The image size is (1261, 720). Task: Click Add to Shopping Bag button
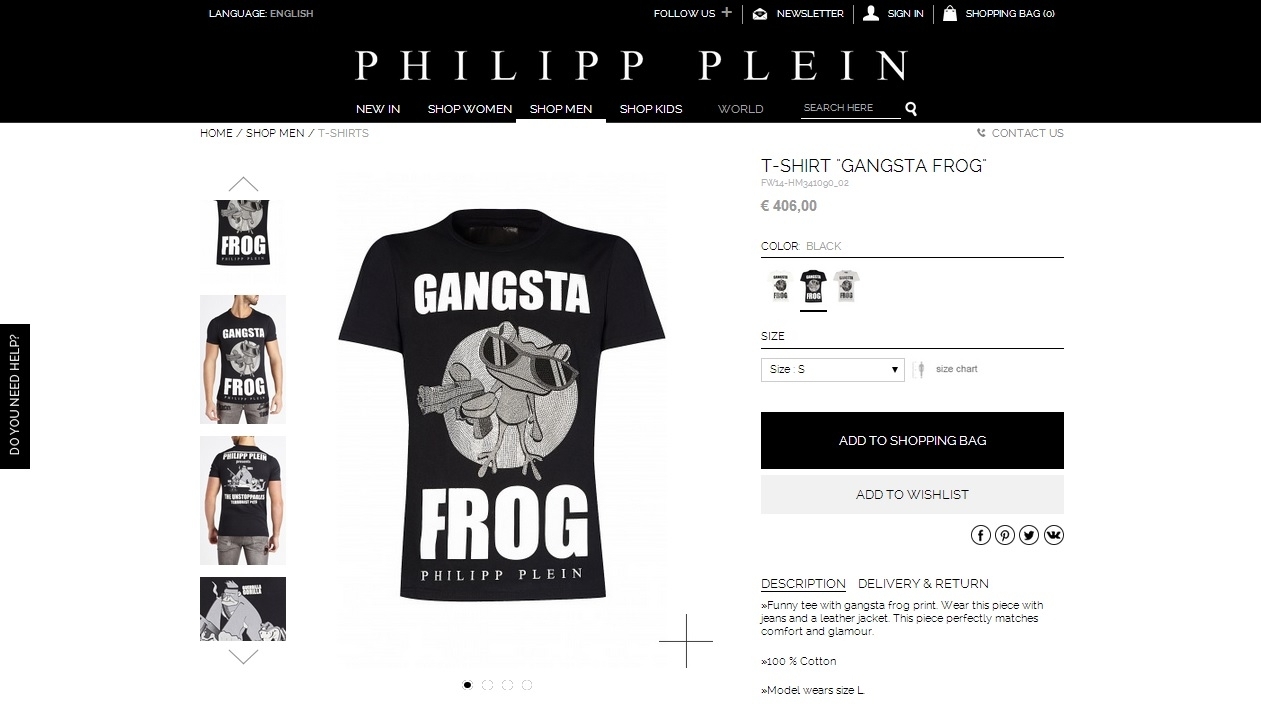[912, 440]
